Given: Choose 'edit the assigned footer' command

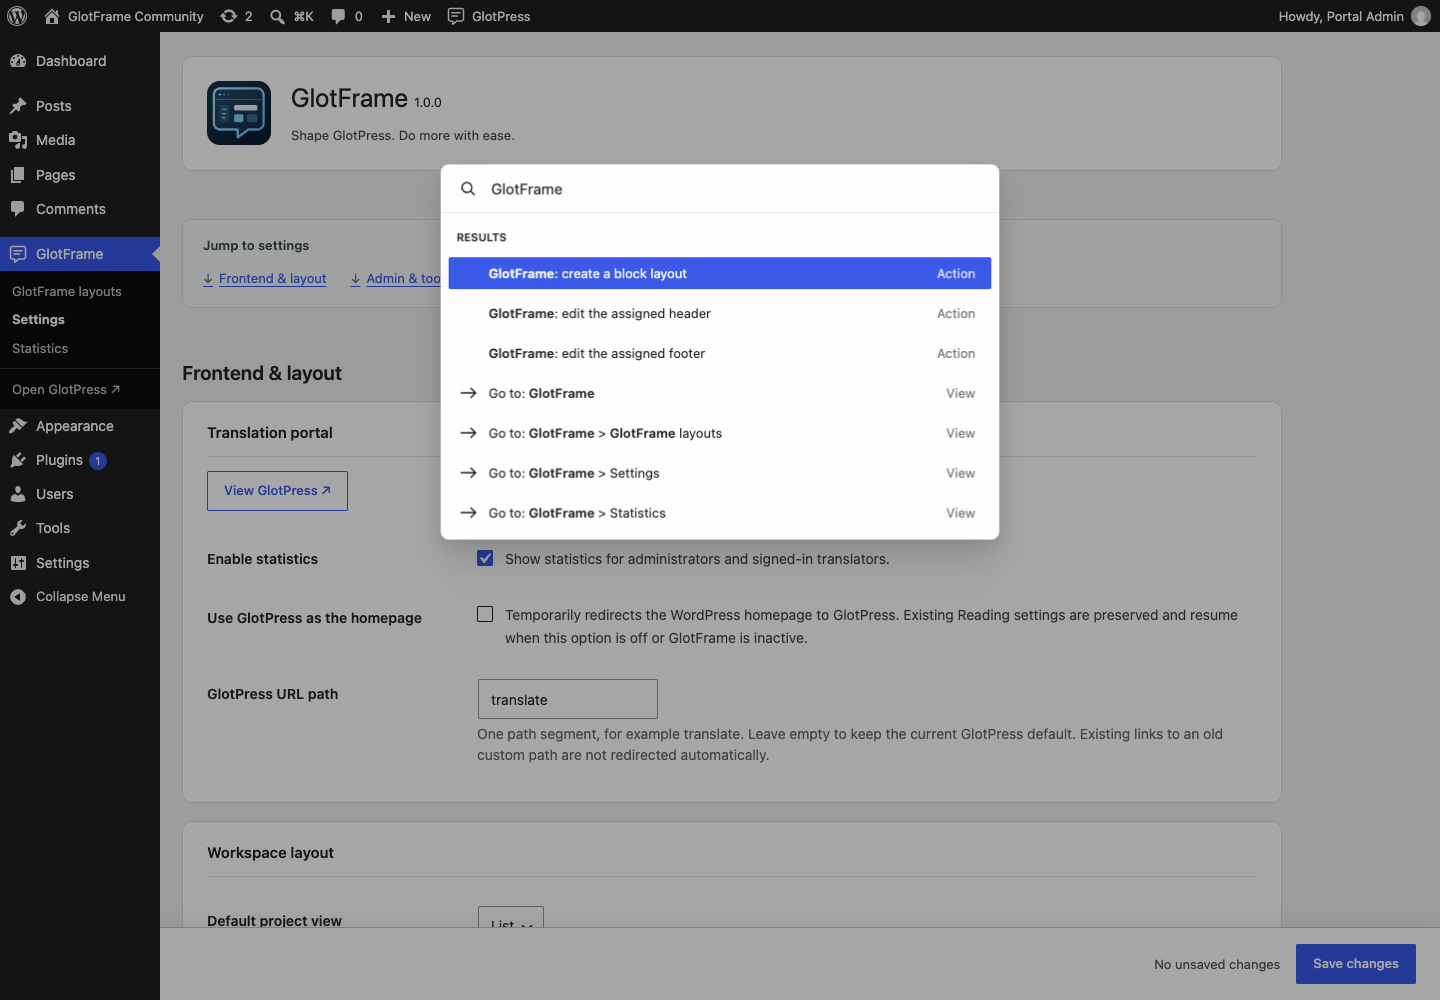Looking at the screenshot, I should [x=720, y=353].
